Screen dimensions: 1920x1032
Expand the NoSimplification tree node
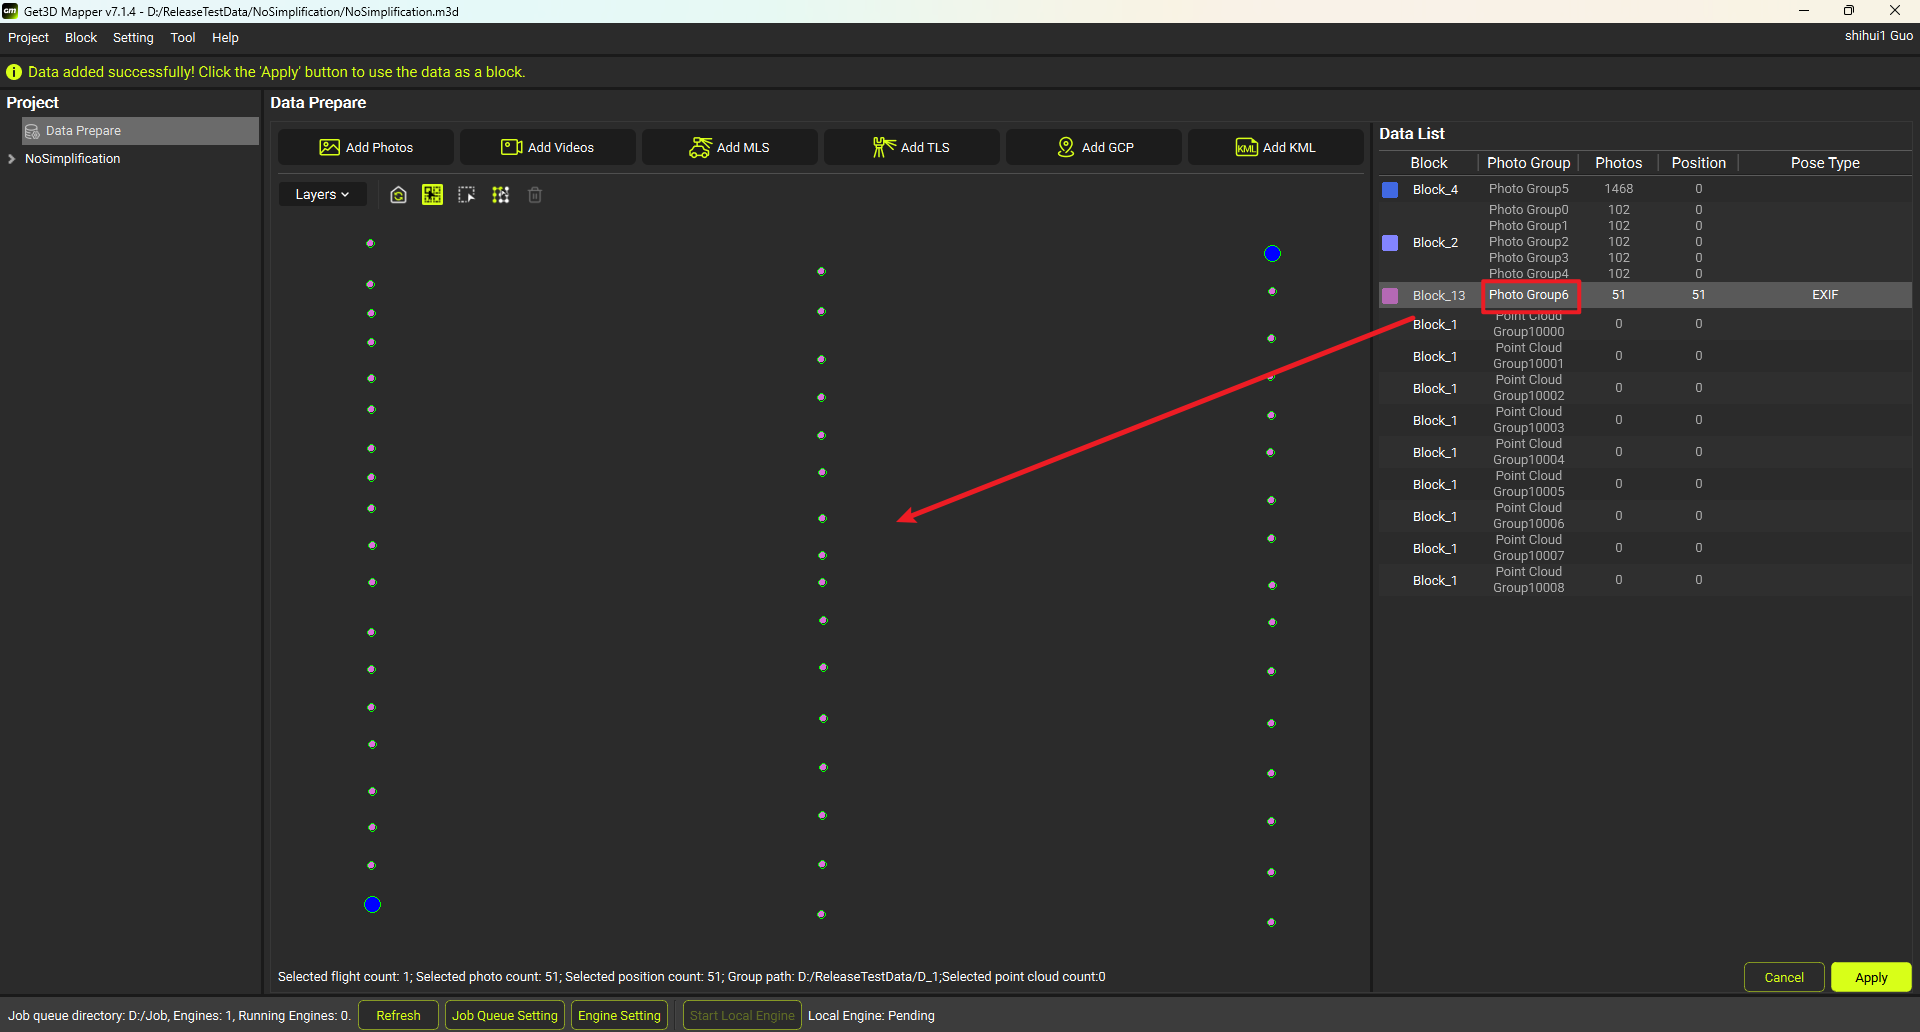click(12, 159)
